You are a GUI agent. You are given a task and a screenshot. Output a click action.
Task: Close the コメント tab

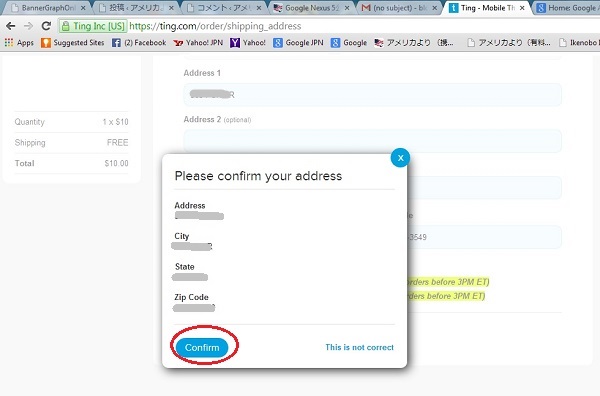[x=259, y=8]
